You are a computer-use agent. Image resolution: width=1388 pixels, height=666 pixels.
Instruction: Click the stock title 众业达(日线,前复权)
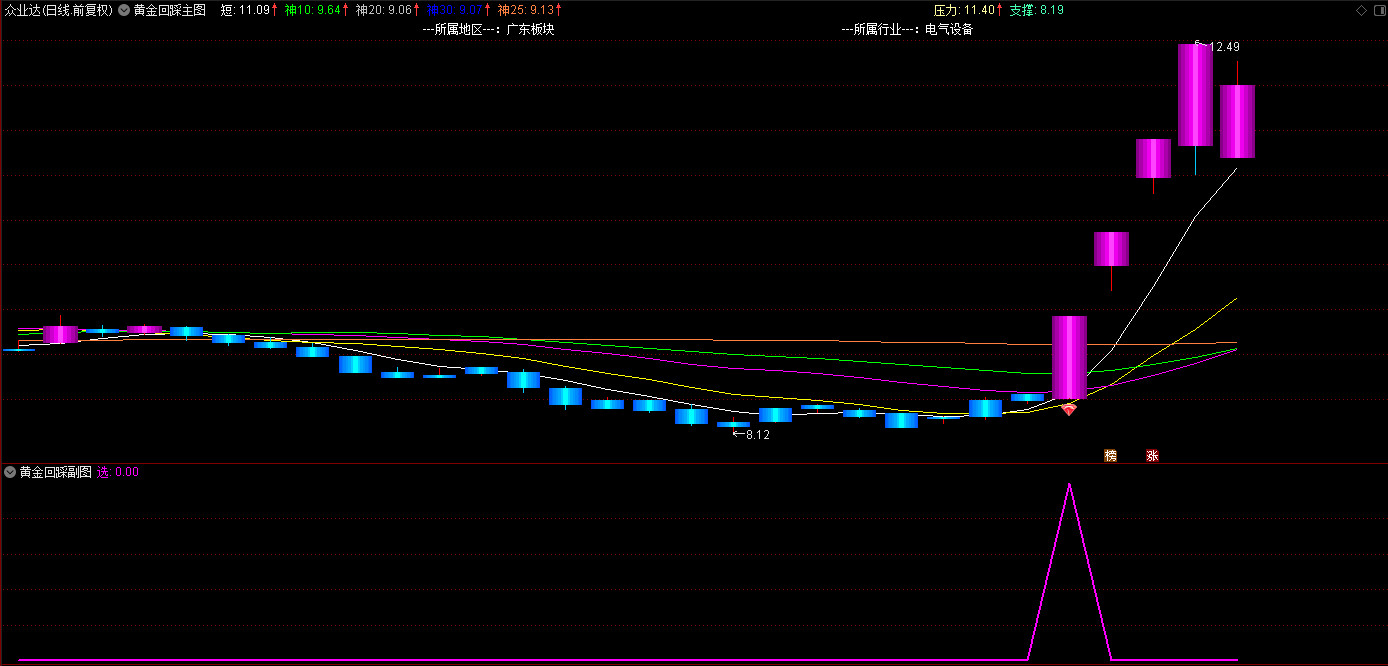pyautogui.click(x=58, y=10)
